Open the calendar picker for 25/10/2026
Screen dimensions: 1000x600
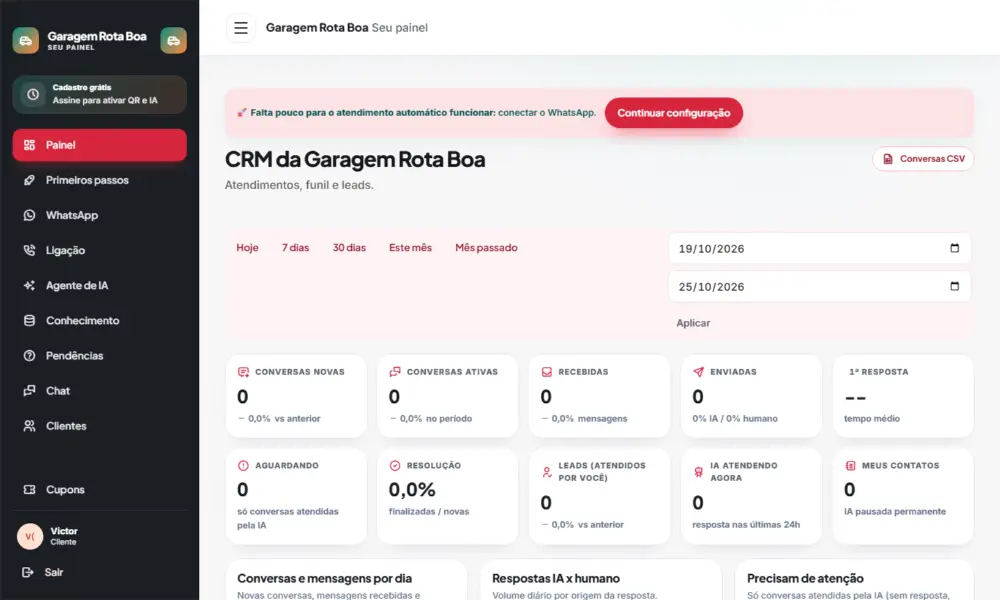tap(954, 286)
